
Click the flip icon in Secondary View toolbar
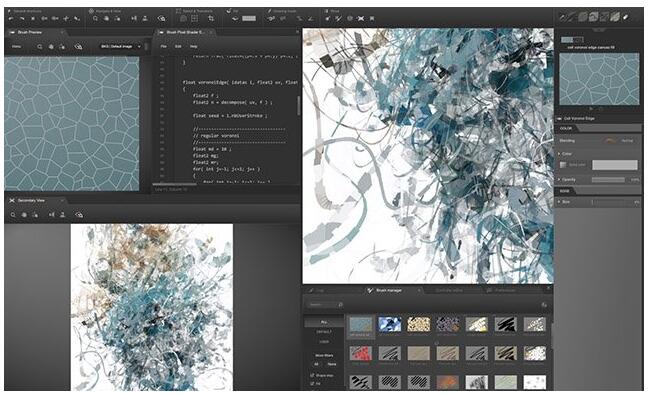click(x=51, y=215)
